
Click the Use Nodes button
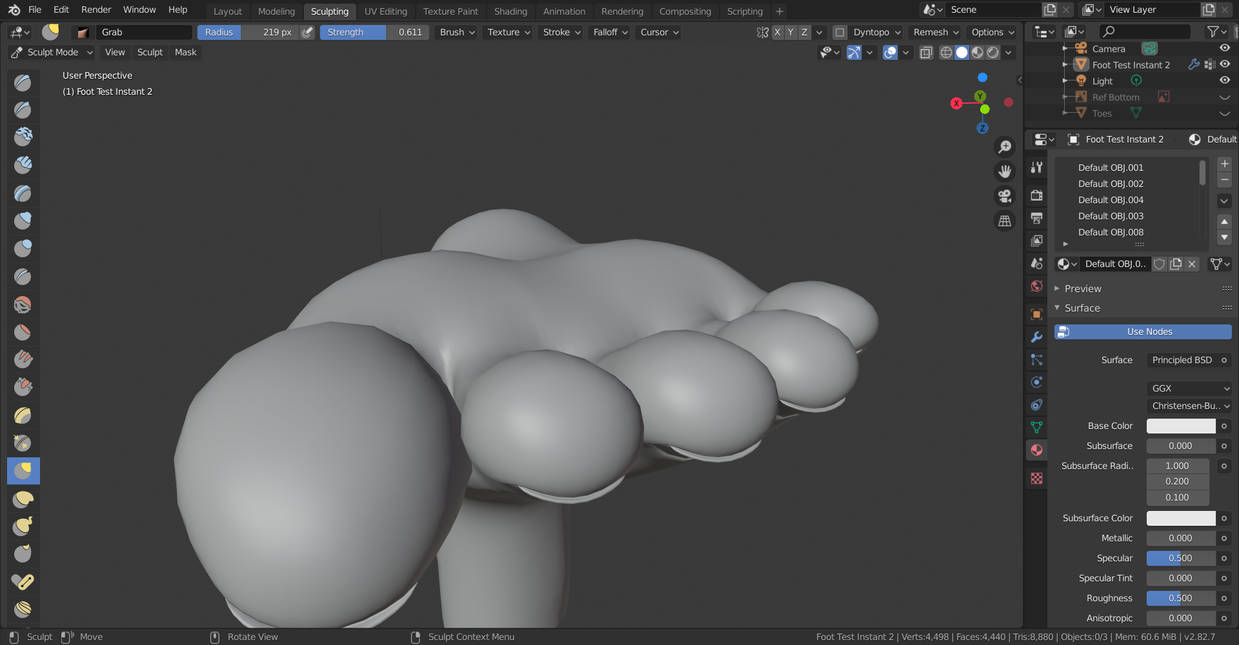coord(1143,331)
